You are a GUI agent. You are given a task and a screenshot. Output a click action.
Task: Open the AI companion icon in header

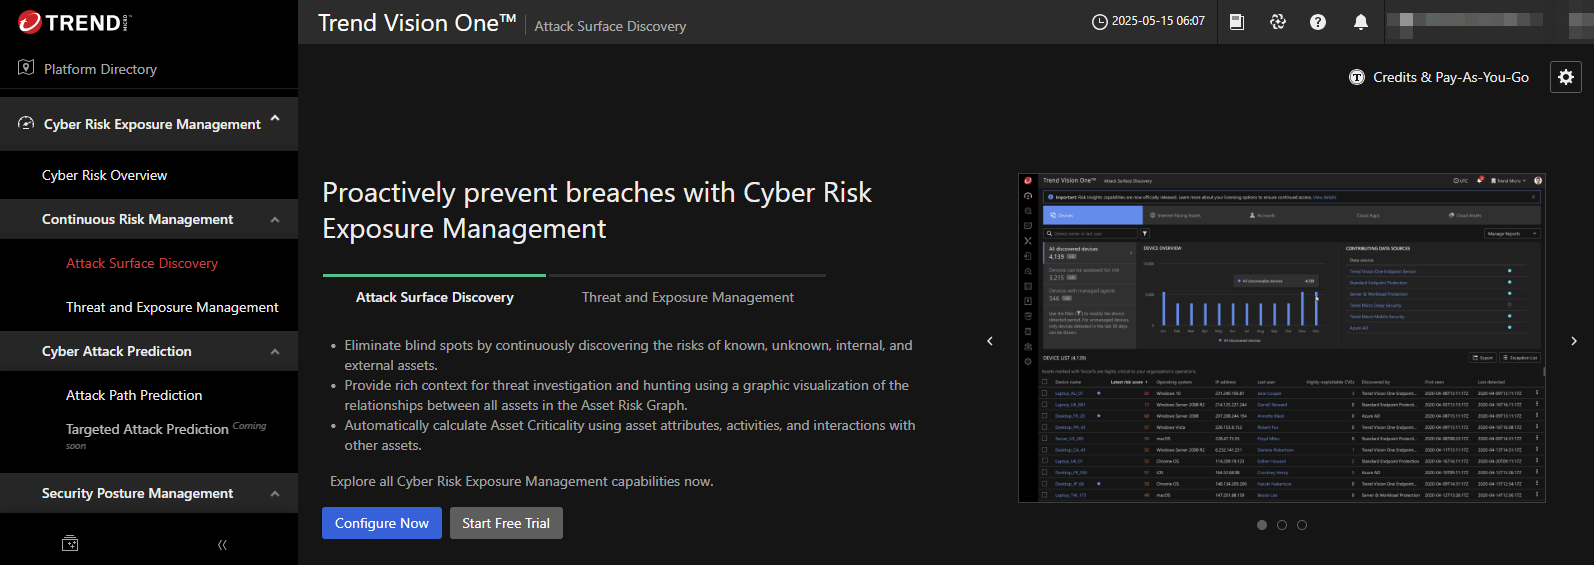(1278, 22)
